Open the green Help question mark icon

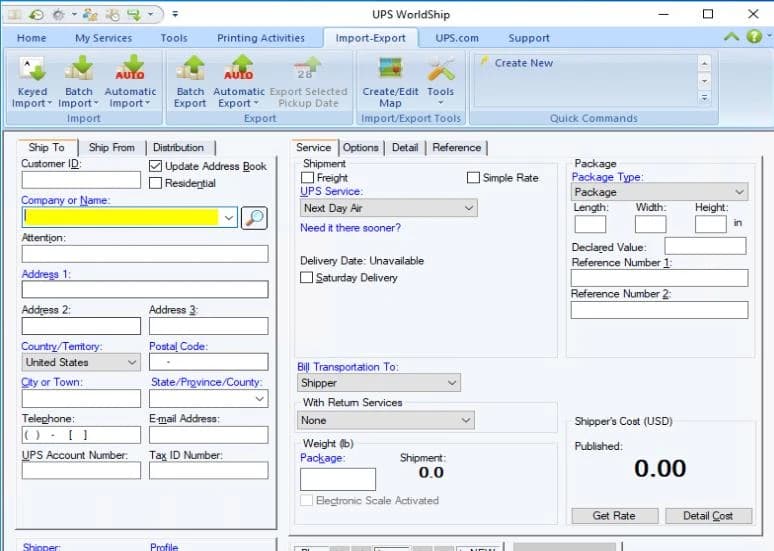[754, 36]
